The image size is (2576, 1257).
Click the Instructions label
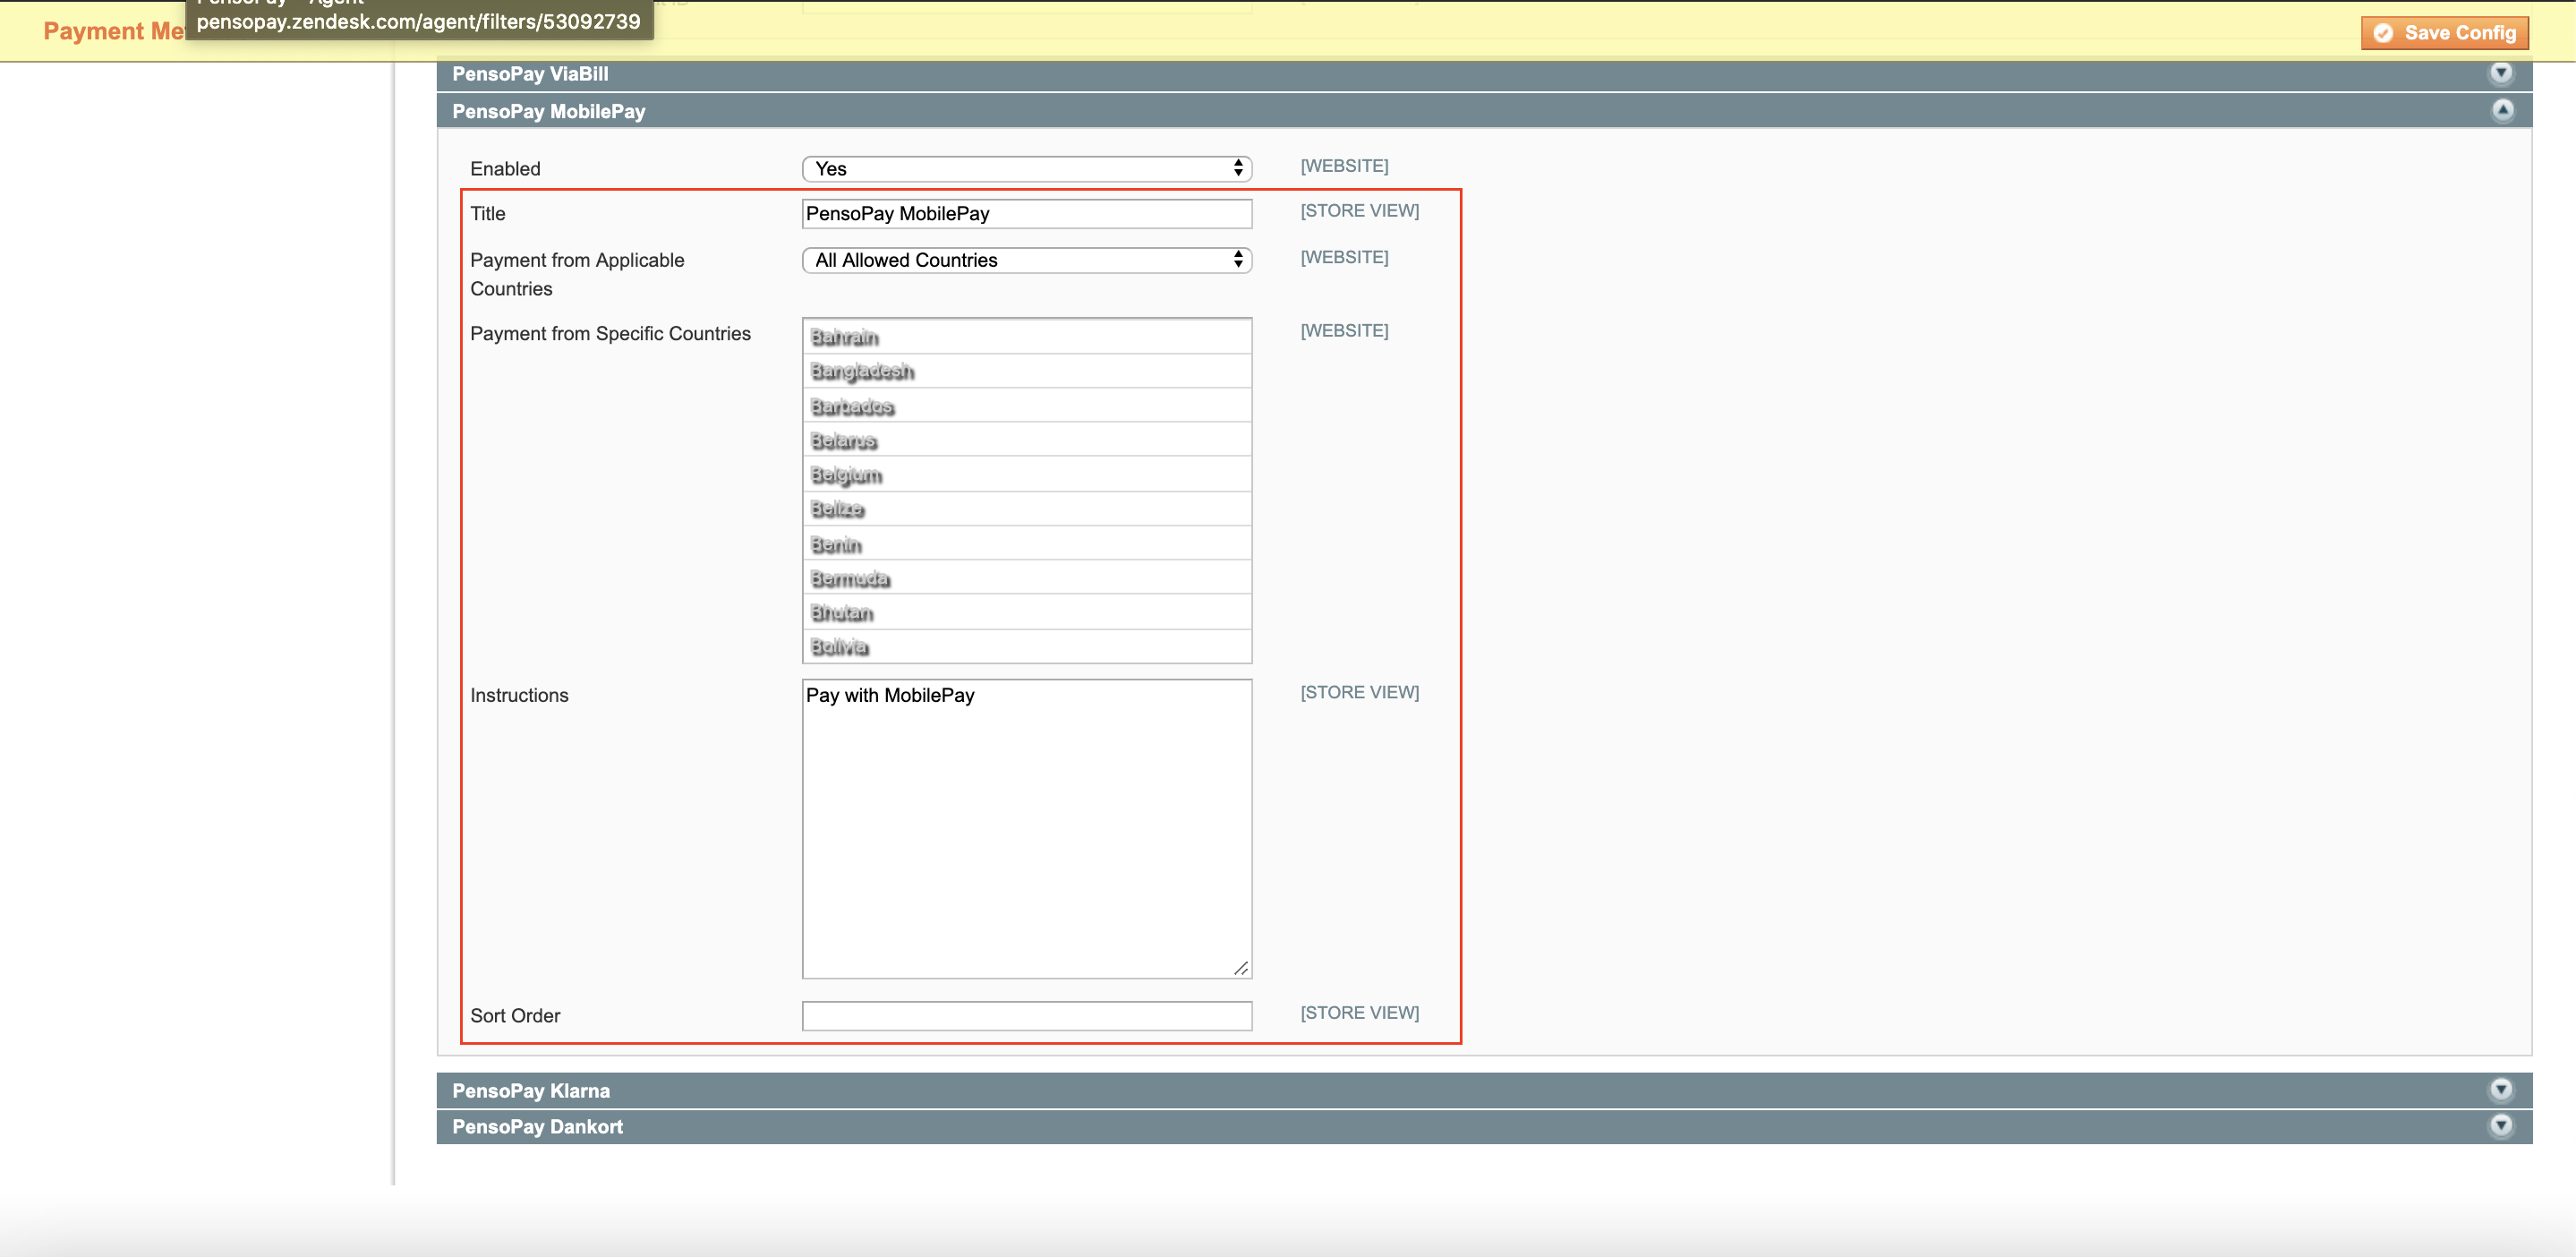coord(519,695)
